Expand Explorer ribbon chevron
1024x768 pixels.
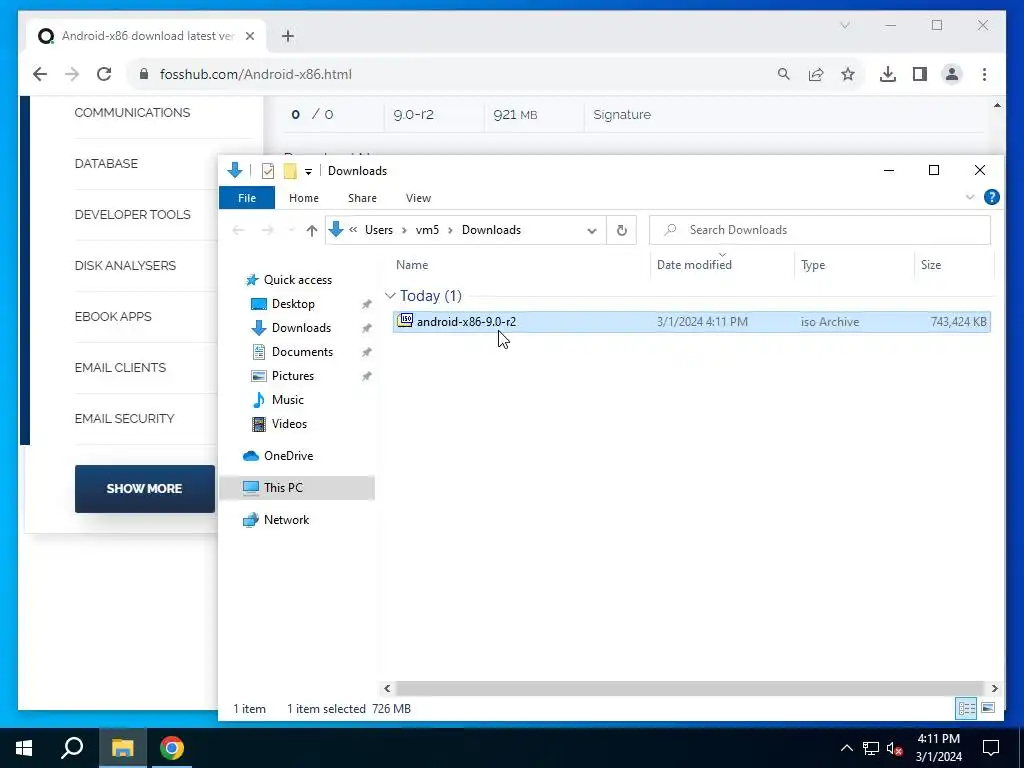click(x=970, y=197)
